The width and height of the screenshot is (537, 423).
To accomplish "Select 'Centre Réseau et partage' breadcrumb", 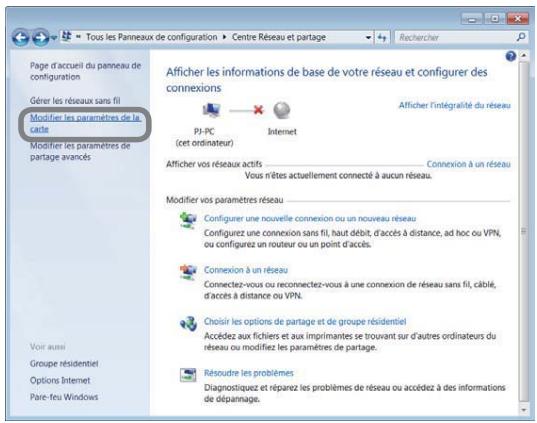I will click(x=279, y=37).
